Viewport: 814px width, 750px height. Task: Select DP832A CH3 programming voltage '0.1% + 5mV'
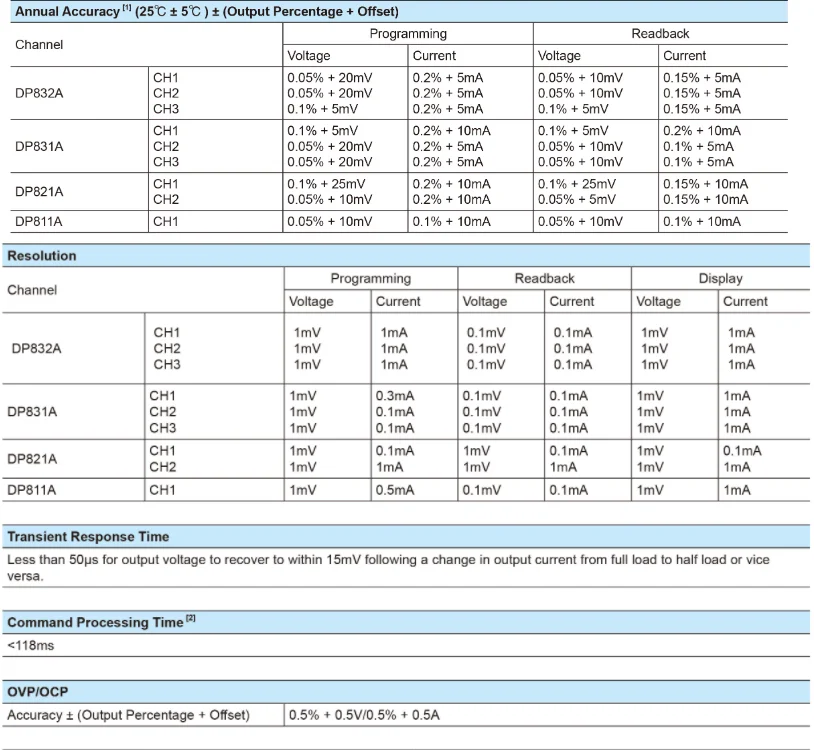322,109
